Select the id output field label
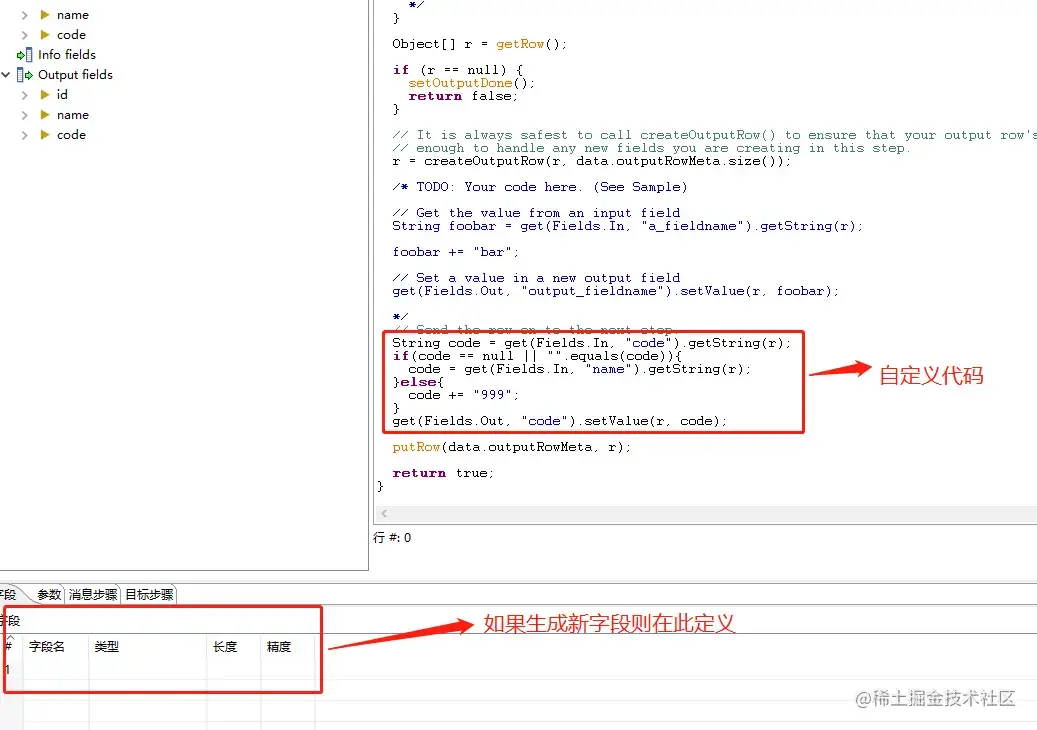The width and height of the screenshot is (1037, 730). click(x=62, y=95)
